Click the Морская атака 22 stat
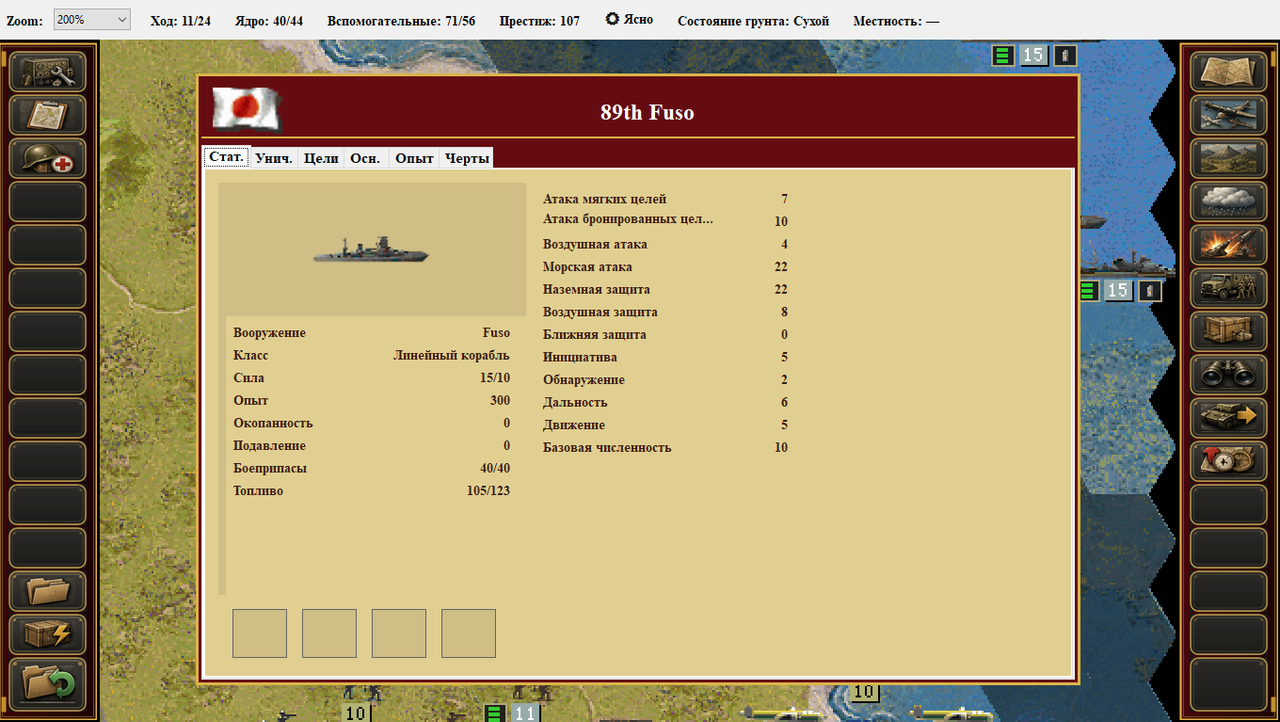 point(665,267)
